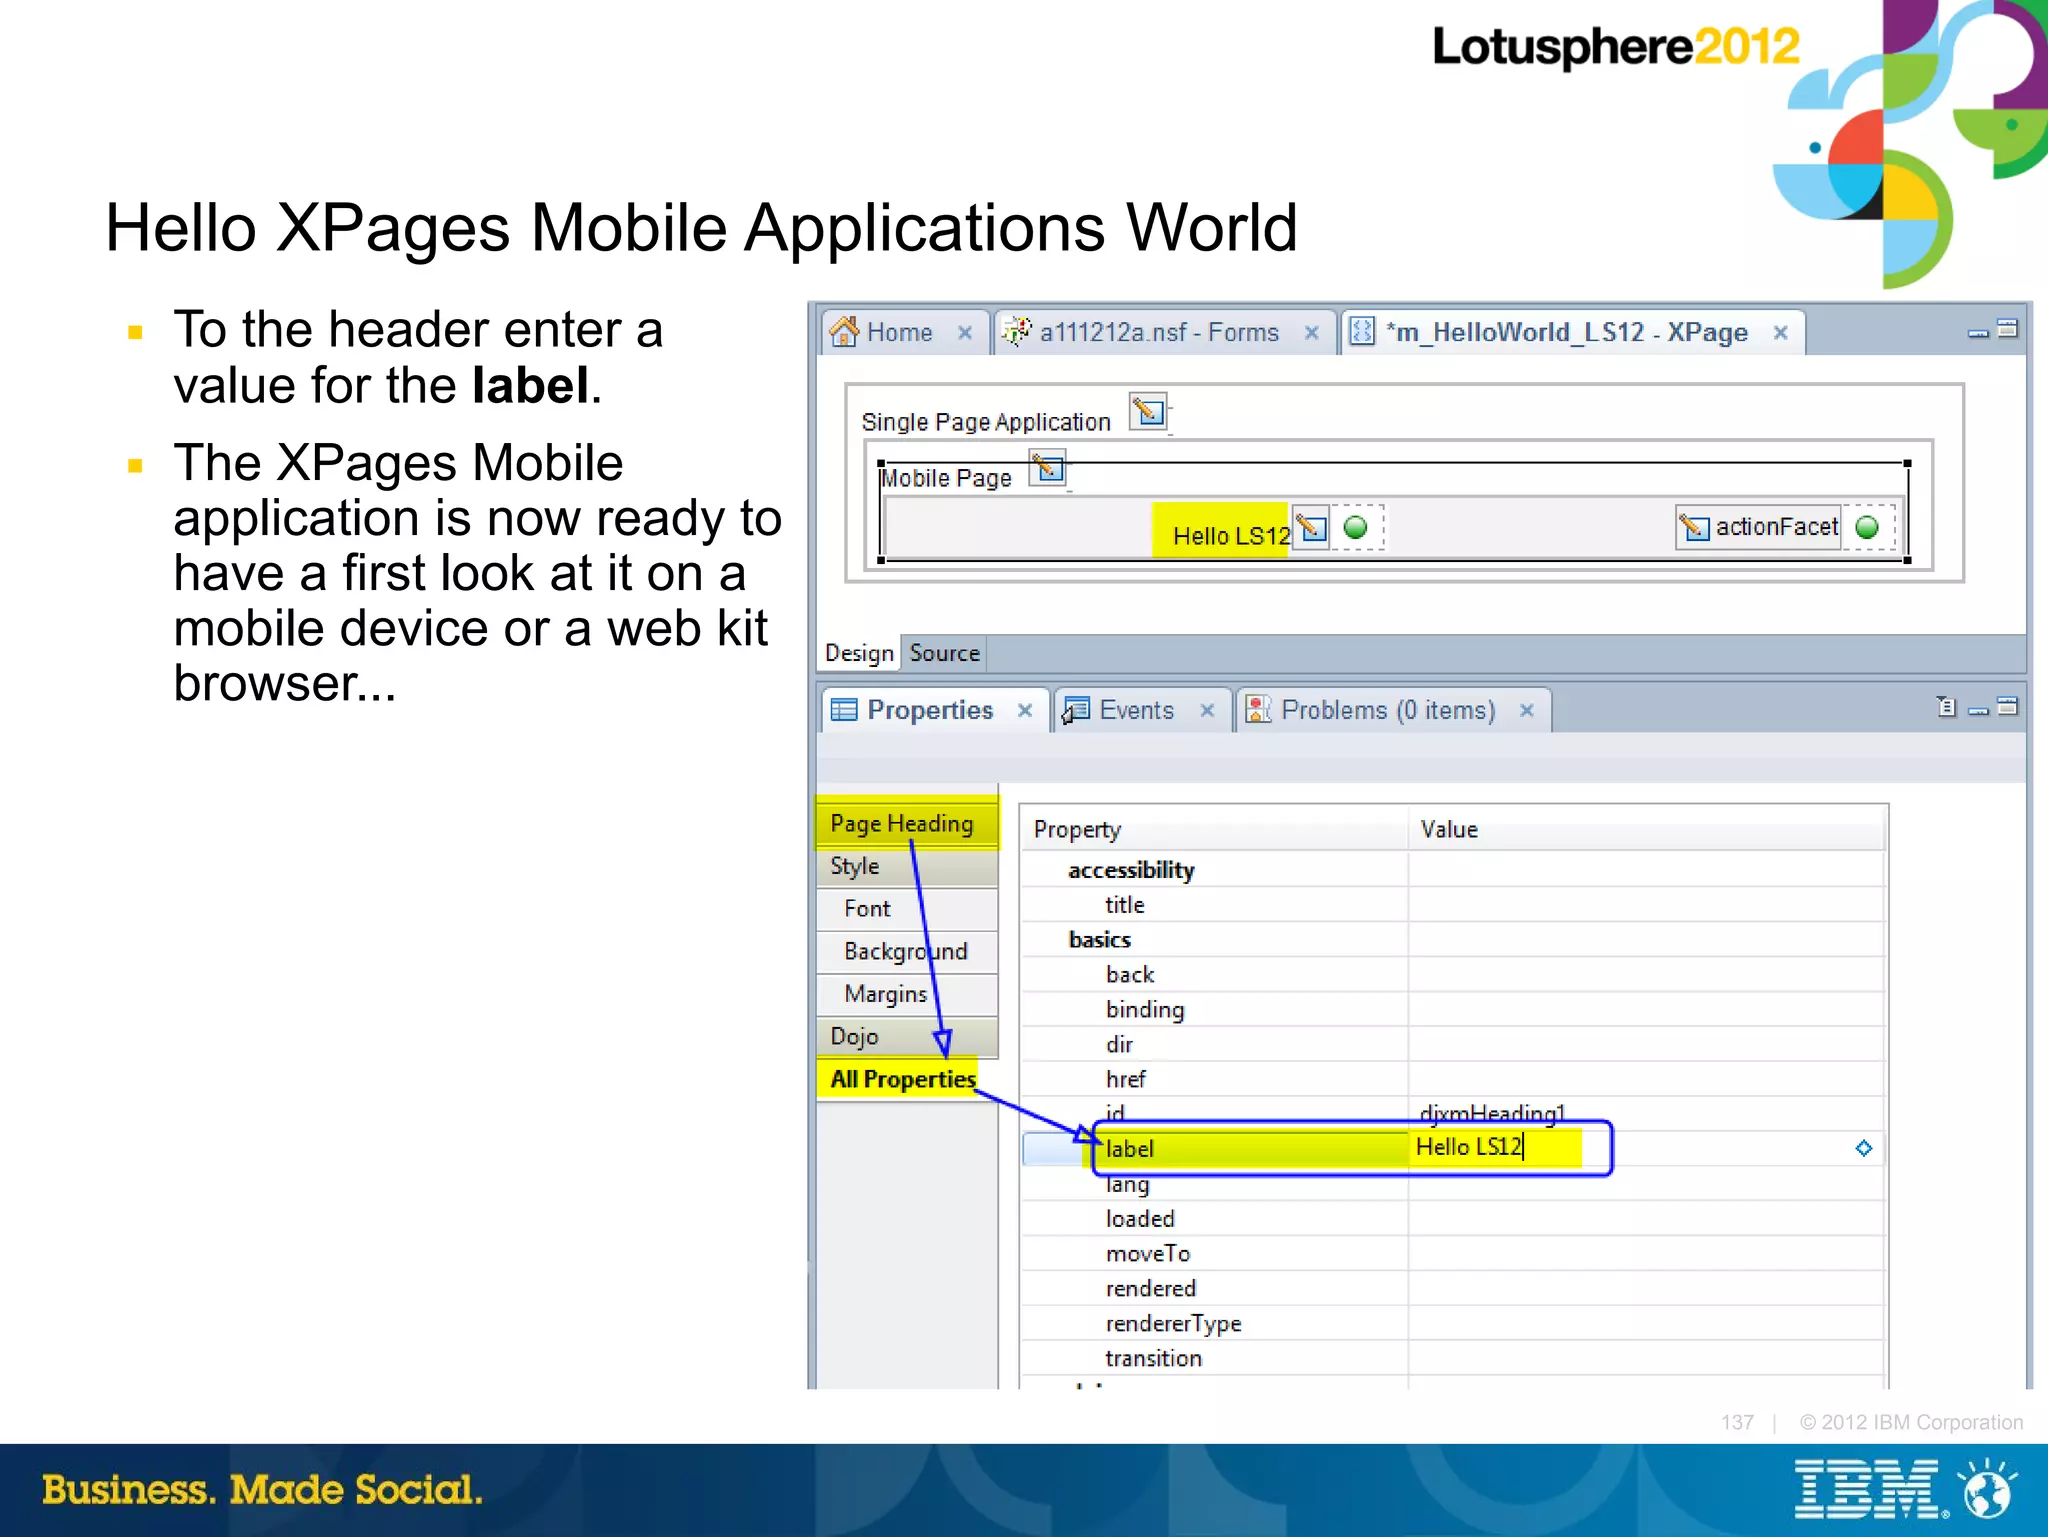Maximize the editor pane
Viewport: 2048px width, 1537px height.
(2007, 329)
